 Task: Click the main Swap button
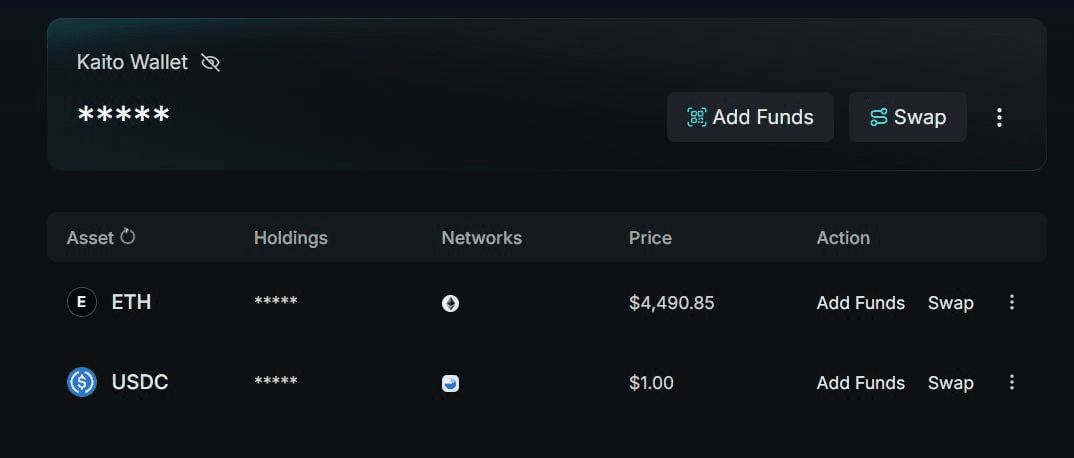908,117
